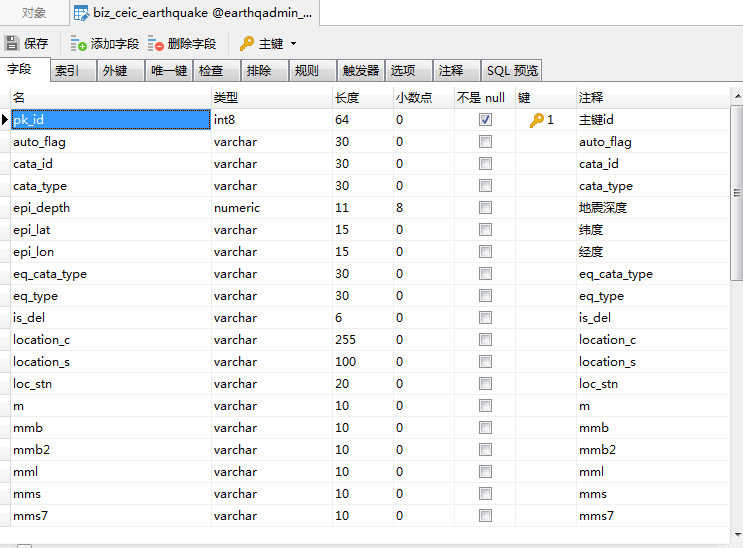
Task: Check Not Null for cata_id
Action: (x=485, y=164)
